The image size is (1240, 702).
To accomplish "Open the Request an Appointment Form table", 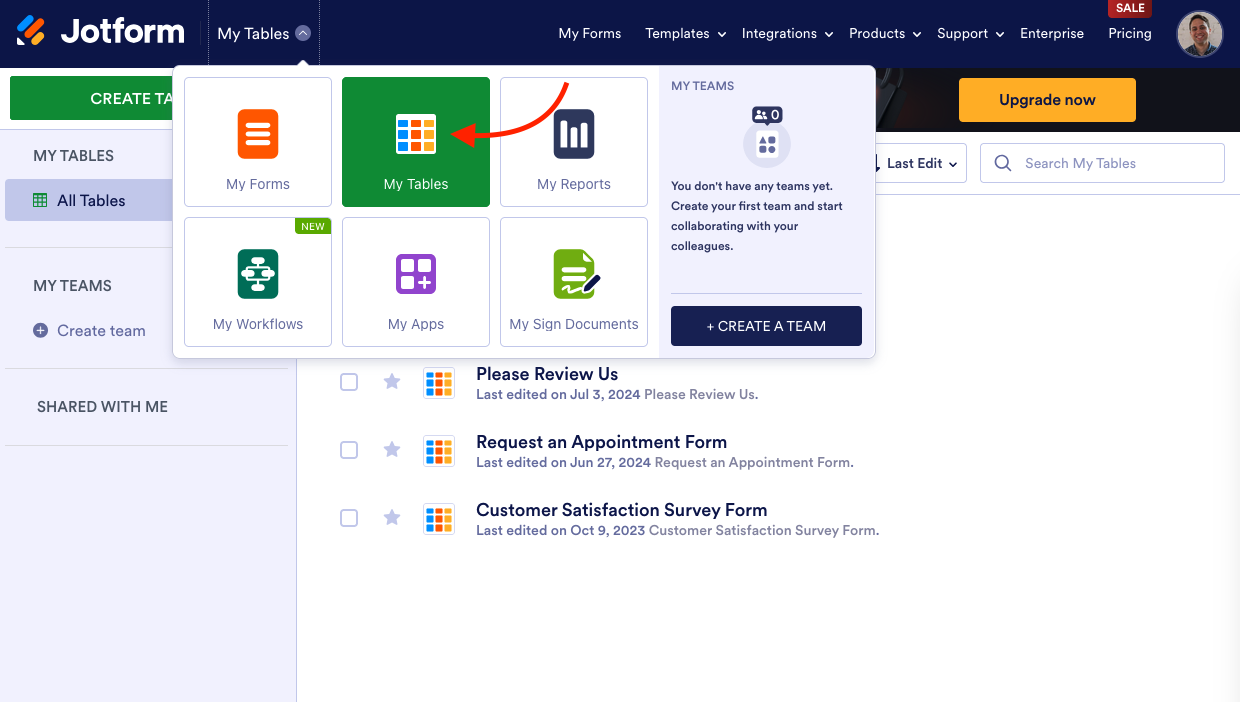I will 601,442.
